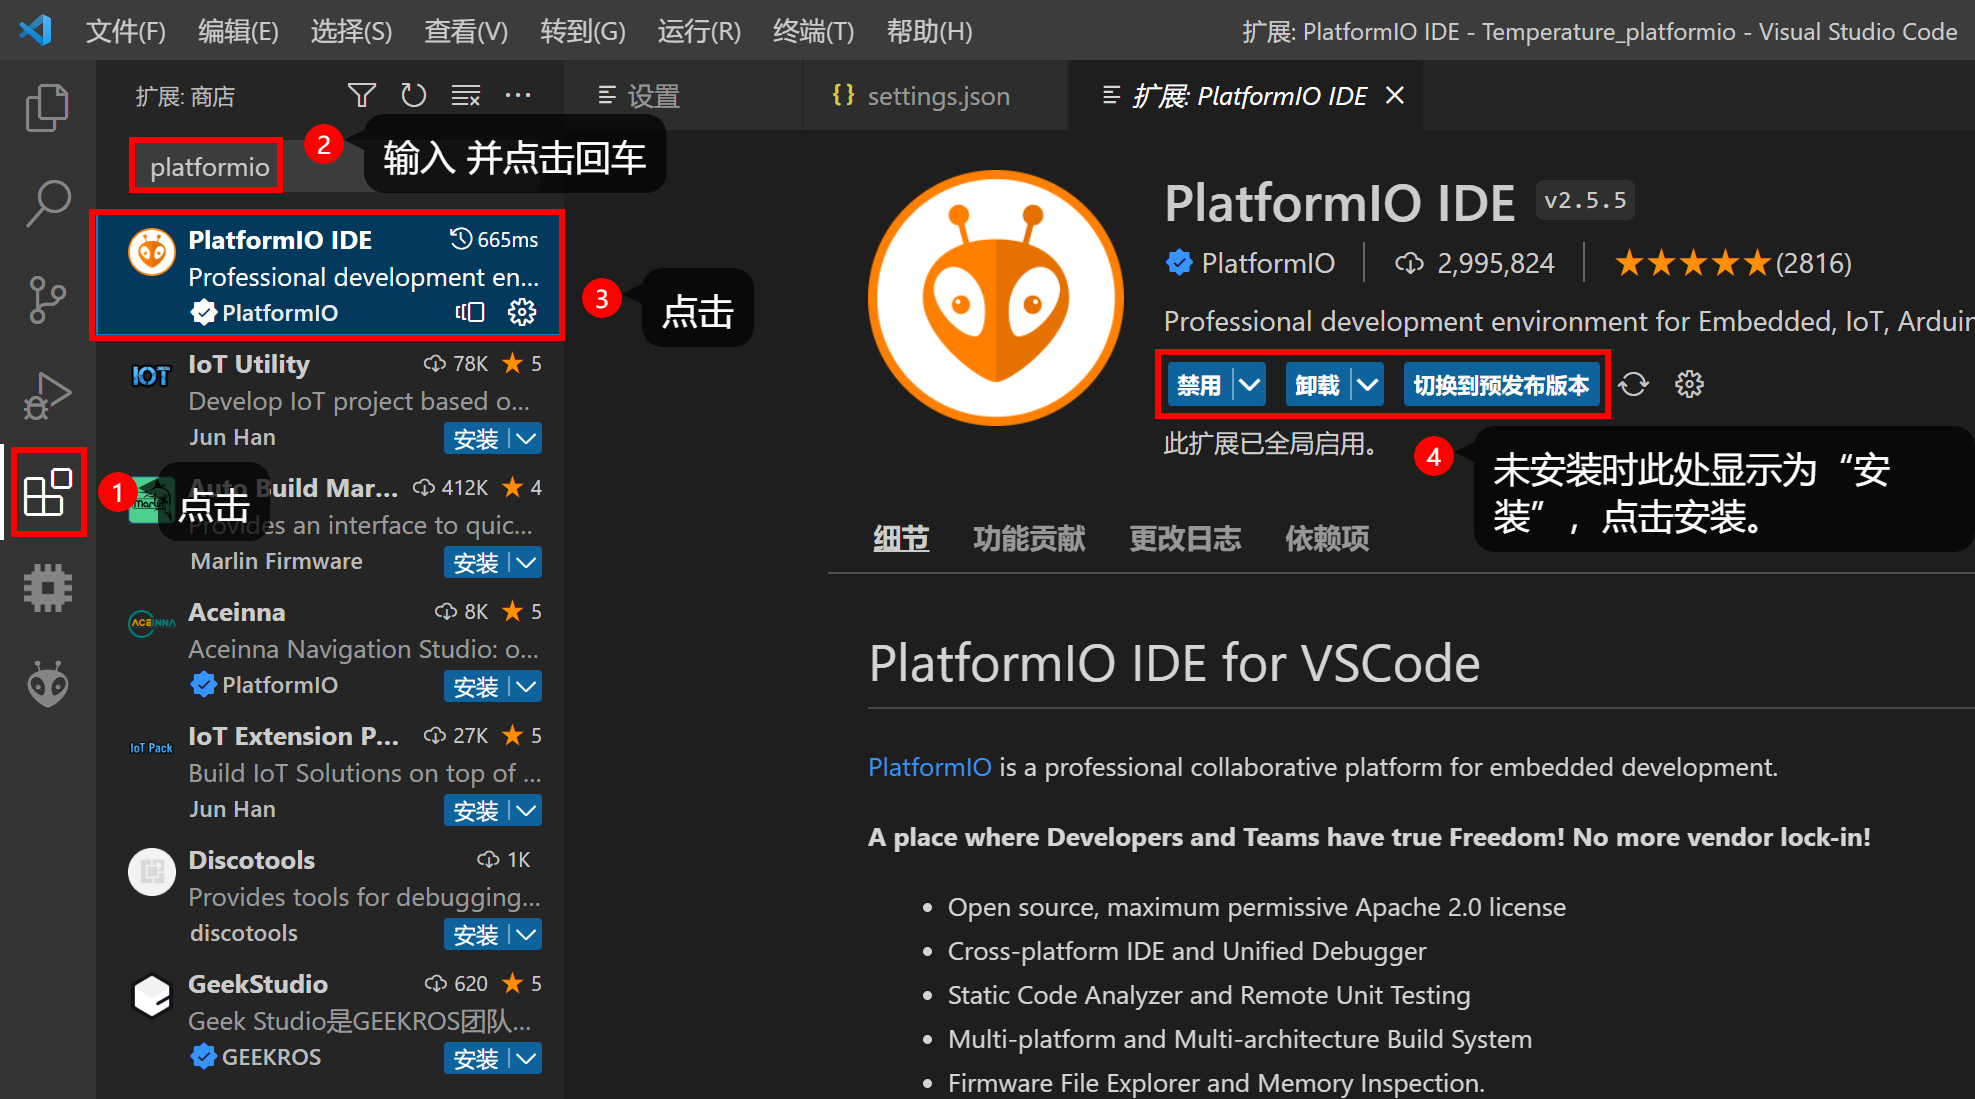Open the manage gear on PlatformIO IDE list item
This screenshot has width=1975, height=1099.
tap(522, 312)
